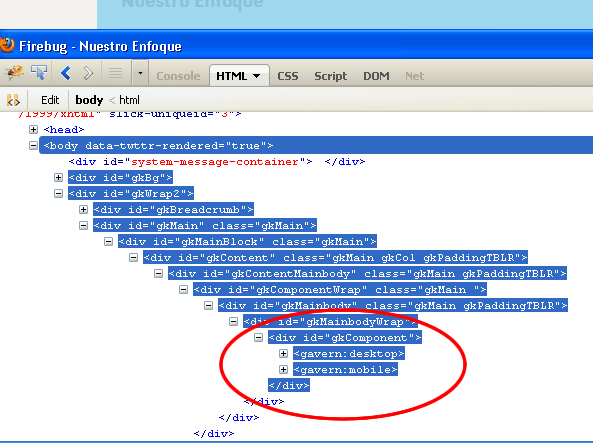593x443 pixels.
Task: Activate the inspect element pointer tool
Action: click(x=39, y=72)
